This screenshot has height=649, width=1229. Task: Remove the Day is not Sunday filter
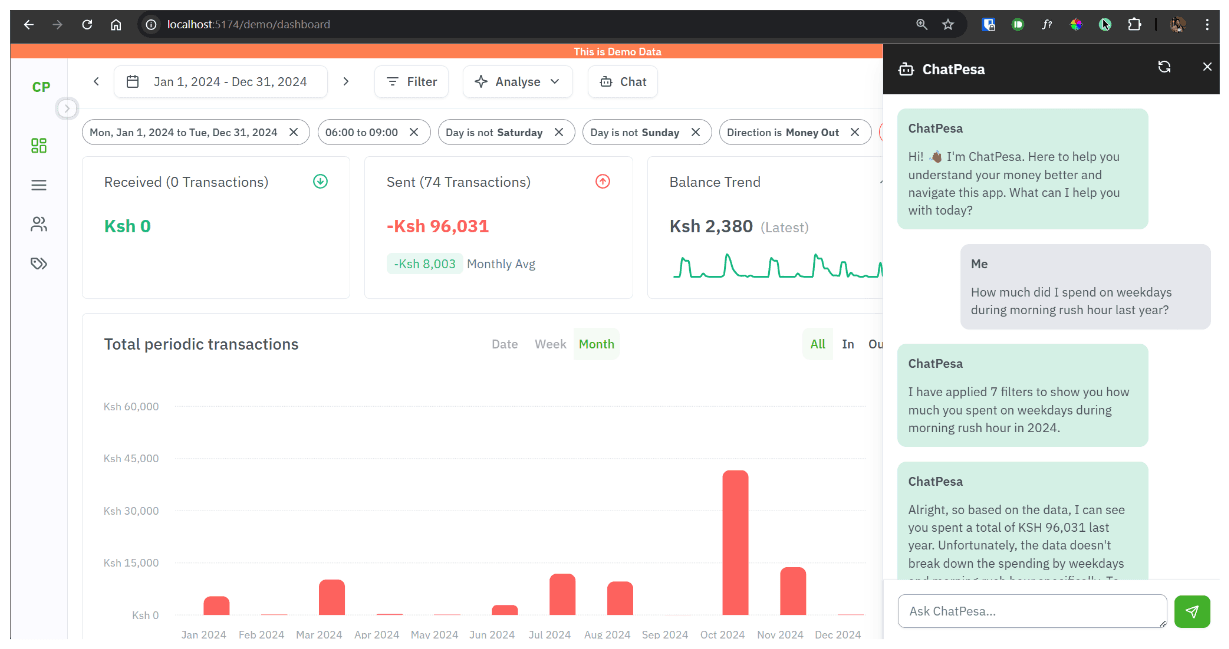(695, 132)
